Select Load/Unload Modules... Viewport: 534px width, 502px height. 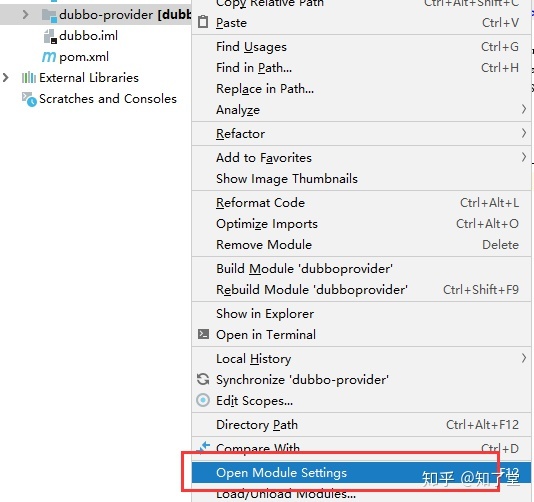tap(361, 493)
